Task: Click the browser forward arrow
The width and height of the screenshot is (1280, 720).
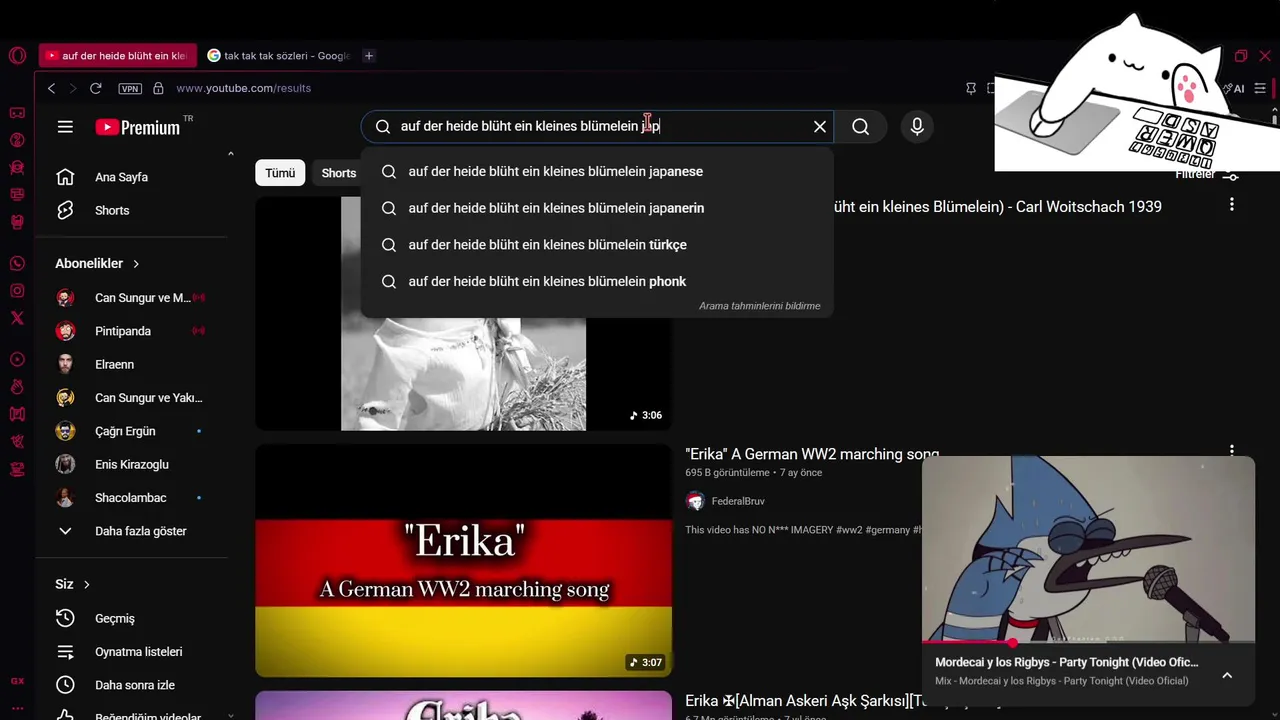Action: coord(73,88)
